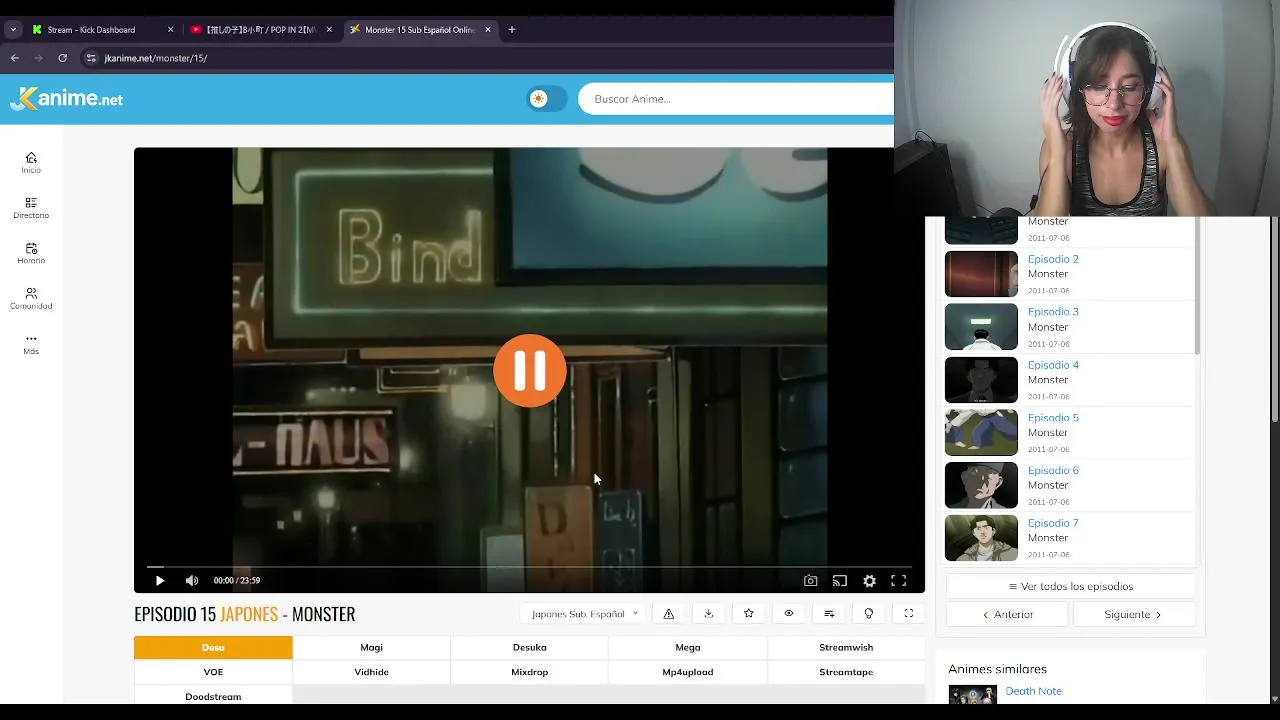Take a screenshot with the camera icon
The width and height of the screenshot is (1280, 720).
811,580
